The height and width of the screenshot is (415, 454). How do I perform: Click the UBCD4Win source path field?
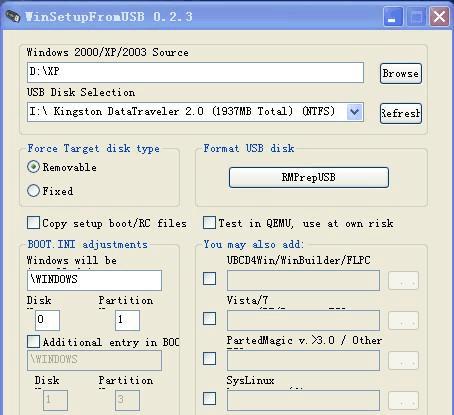(x=303, y=280)
